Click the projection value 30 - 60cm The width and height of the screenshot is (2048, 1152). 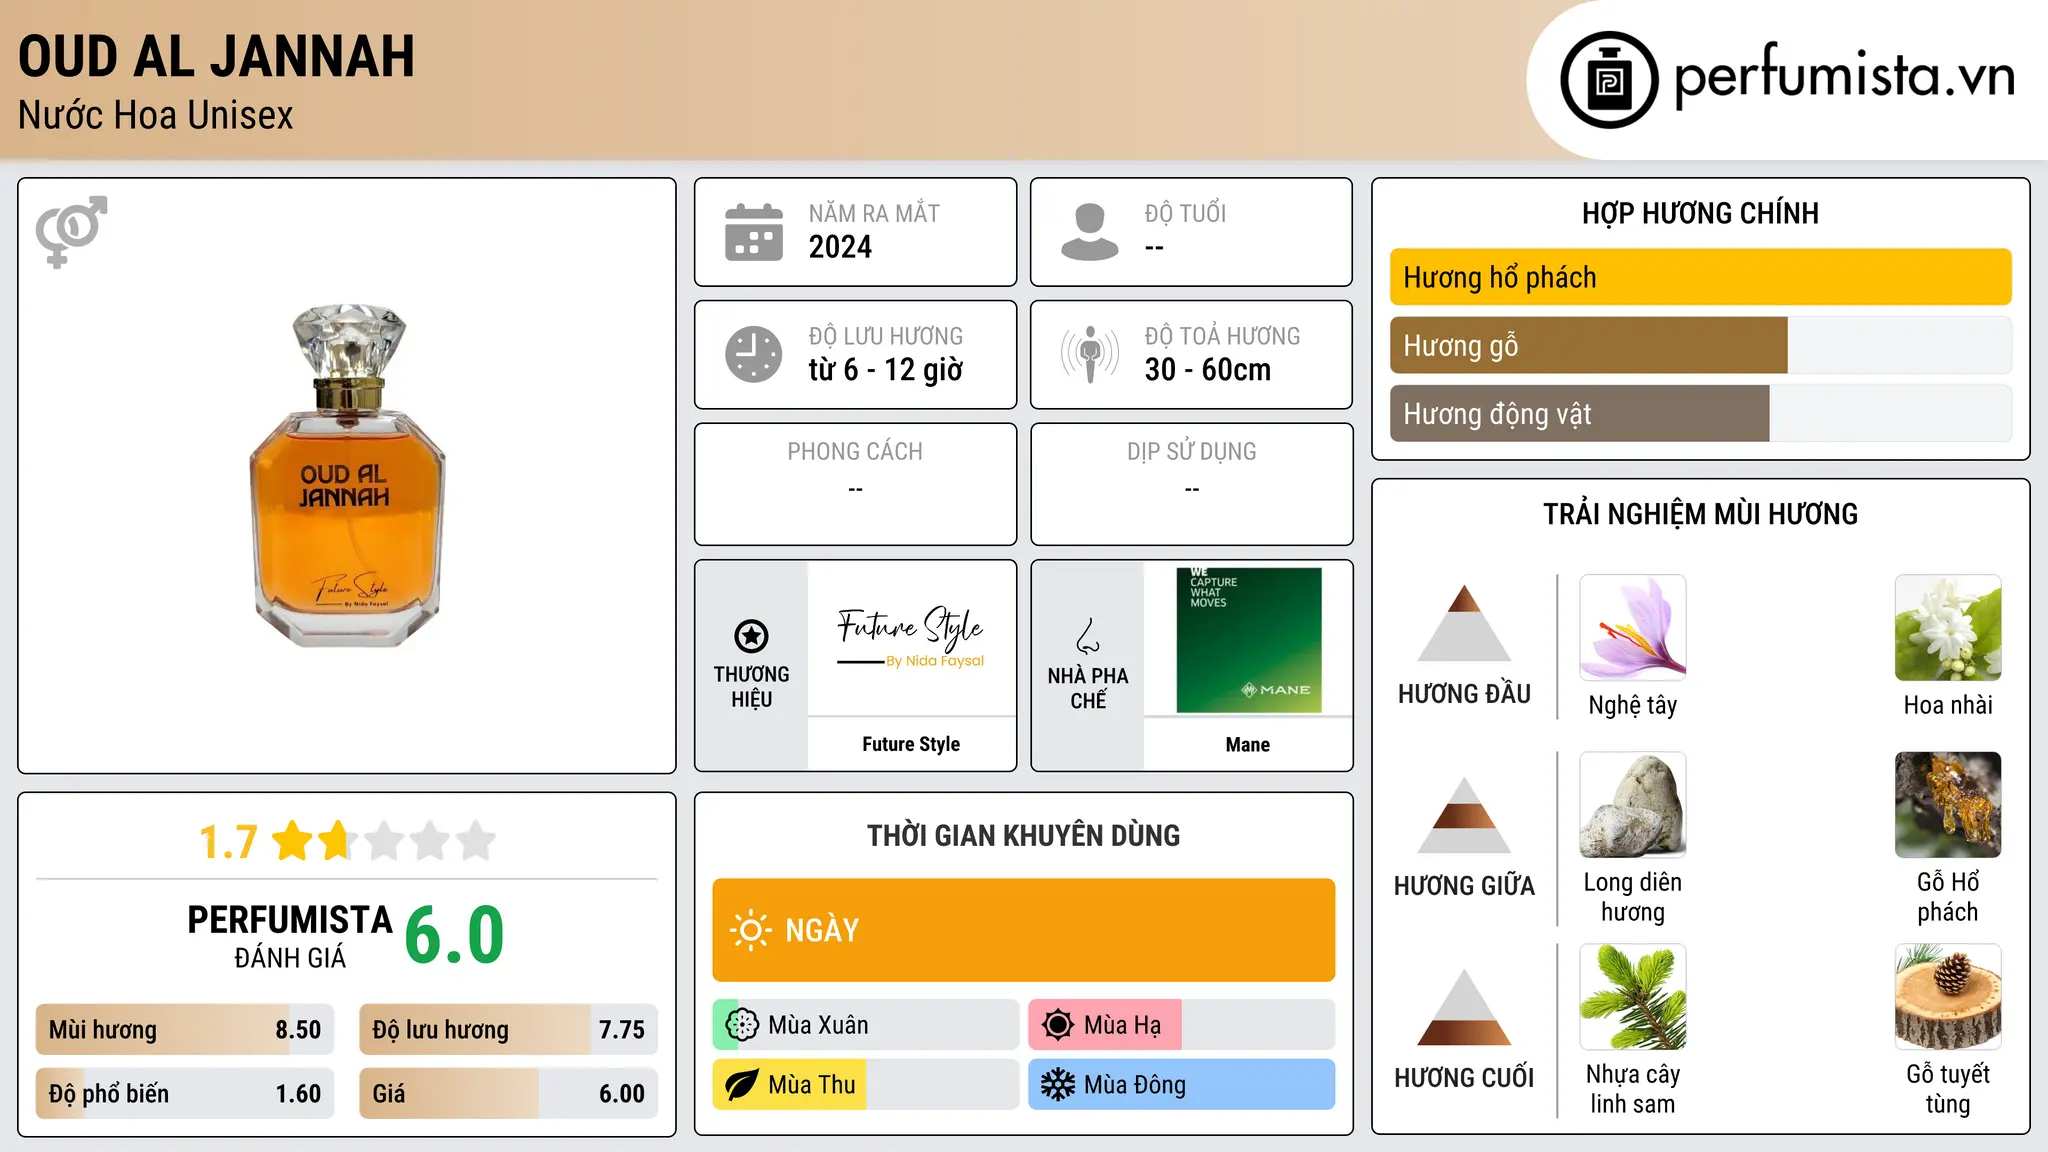pyautogui.click(x=1208, y=370)
